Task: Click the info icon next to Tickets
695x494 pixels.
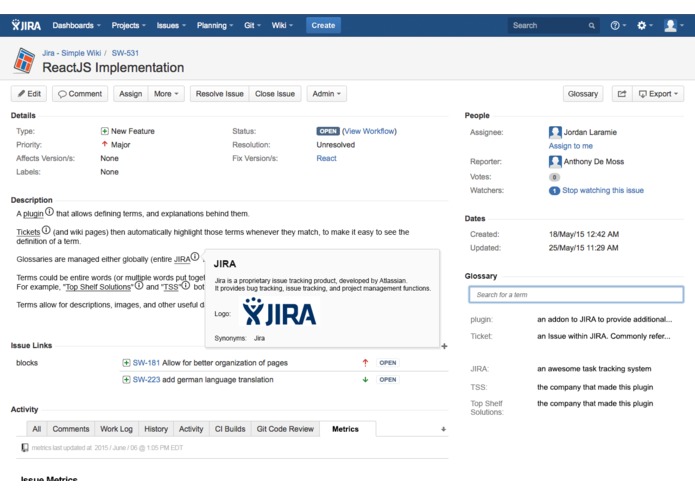Action: pos(46,229)
